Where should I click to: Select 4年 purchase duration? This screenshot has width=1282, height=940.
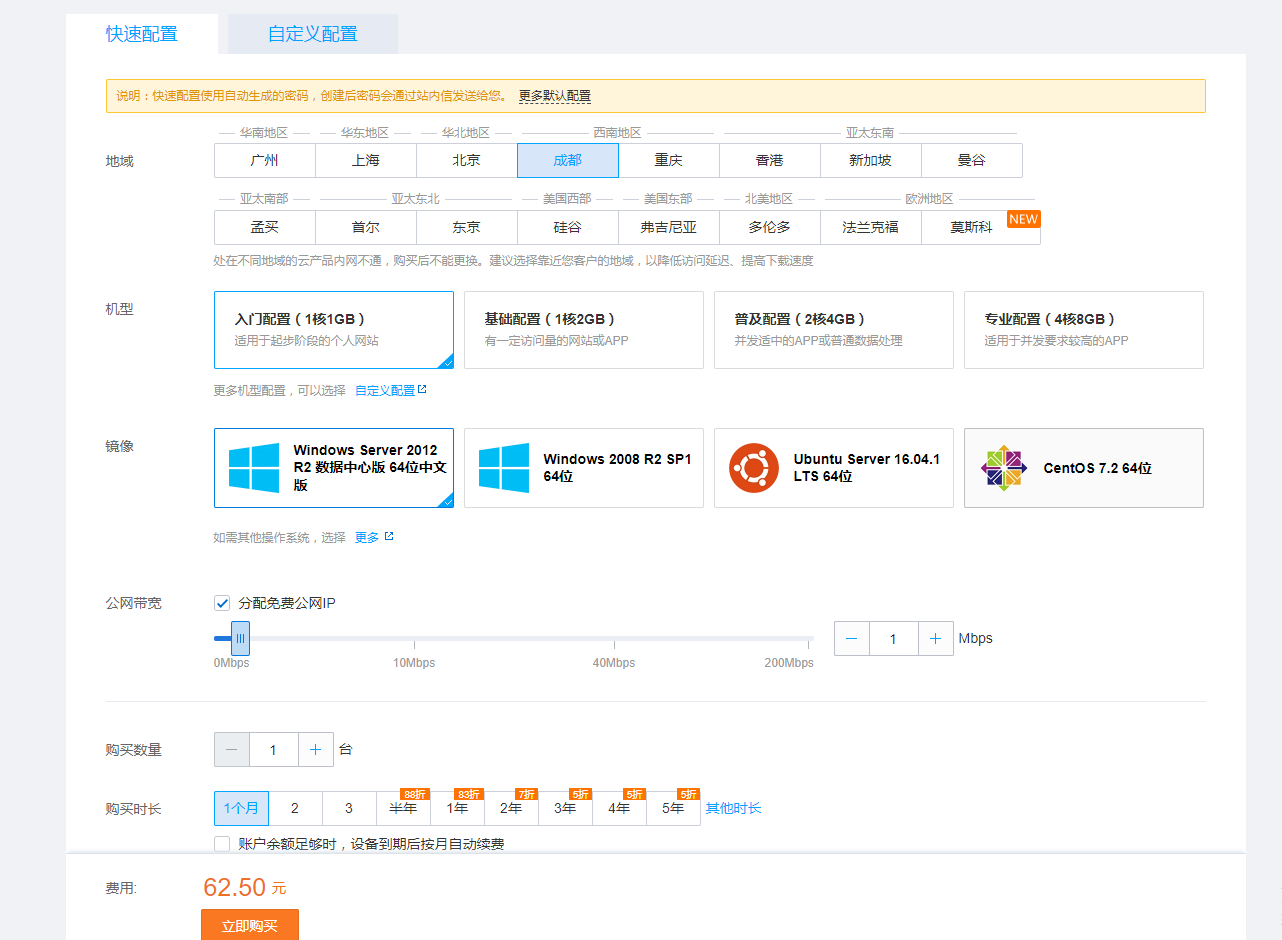coord(619,808)
